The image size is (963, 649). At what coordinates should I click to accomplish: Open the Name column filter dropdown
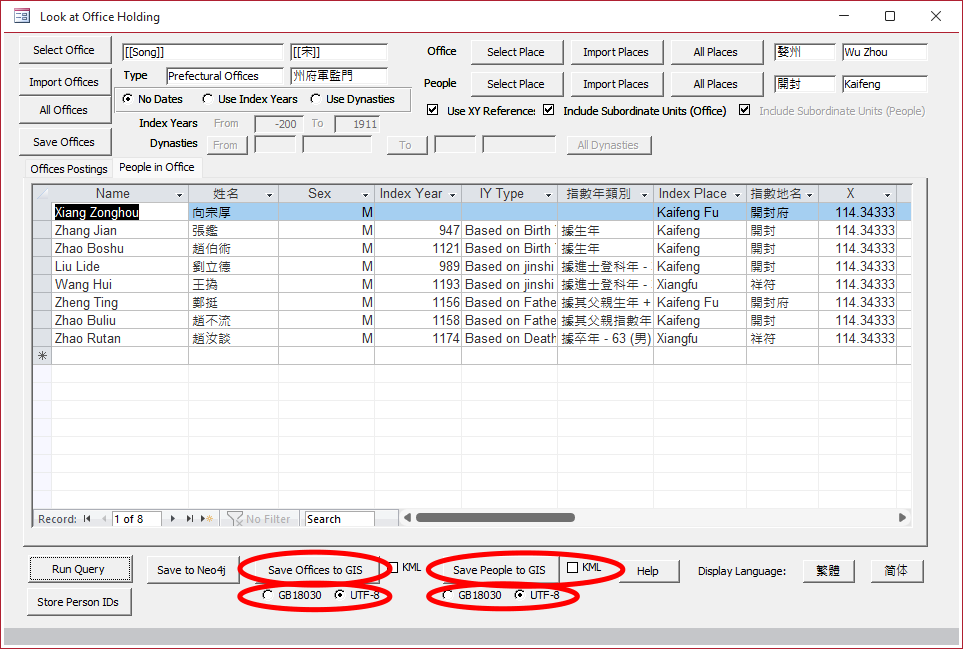point(180,194)
